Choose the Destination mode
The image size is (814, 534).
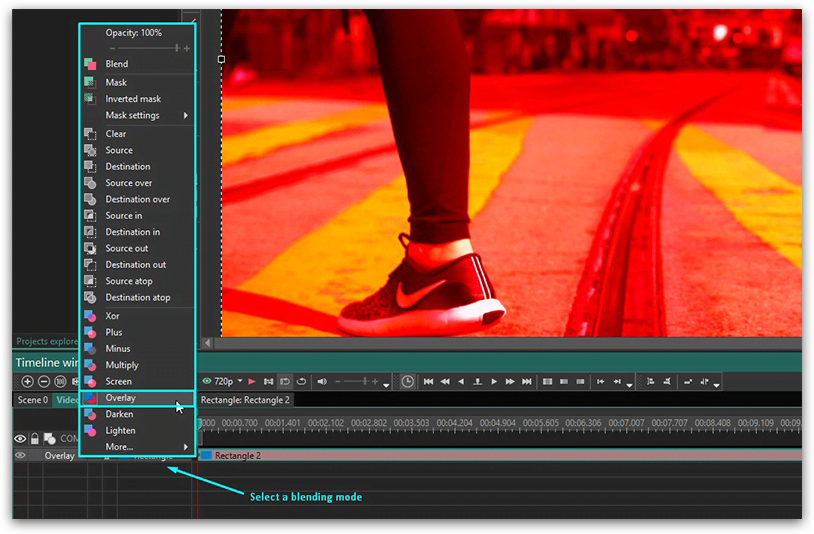[138, 167]
